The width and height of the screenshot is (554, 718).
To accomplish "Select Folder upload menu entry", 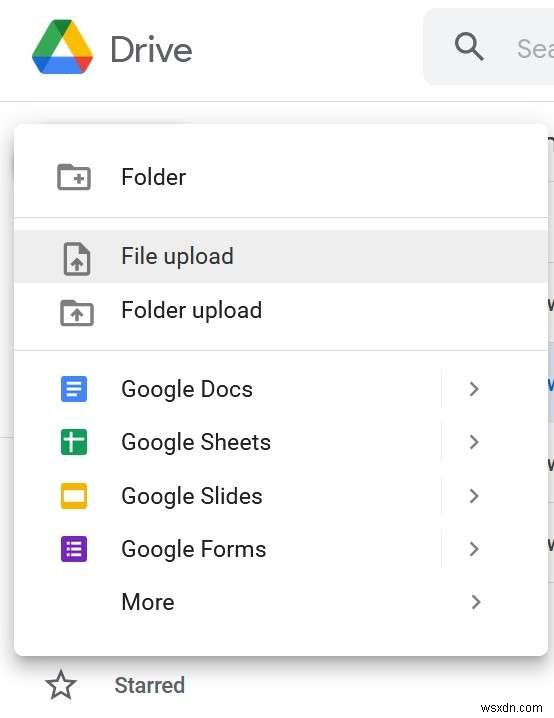I will coord(281,310).
